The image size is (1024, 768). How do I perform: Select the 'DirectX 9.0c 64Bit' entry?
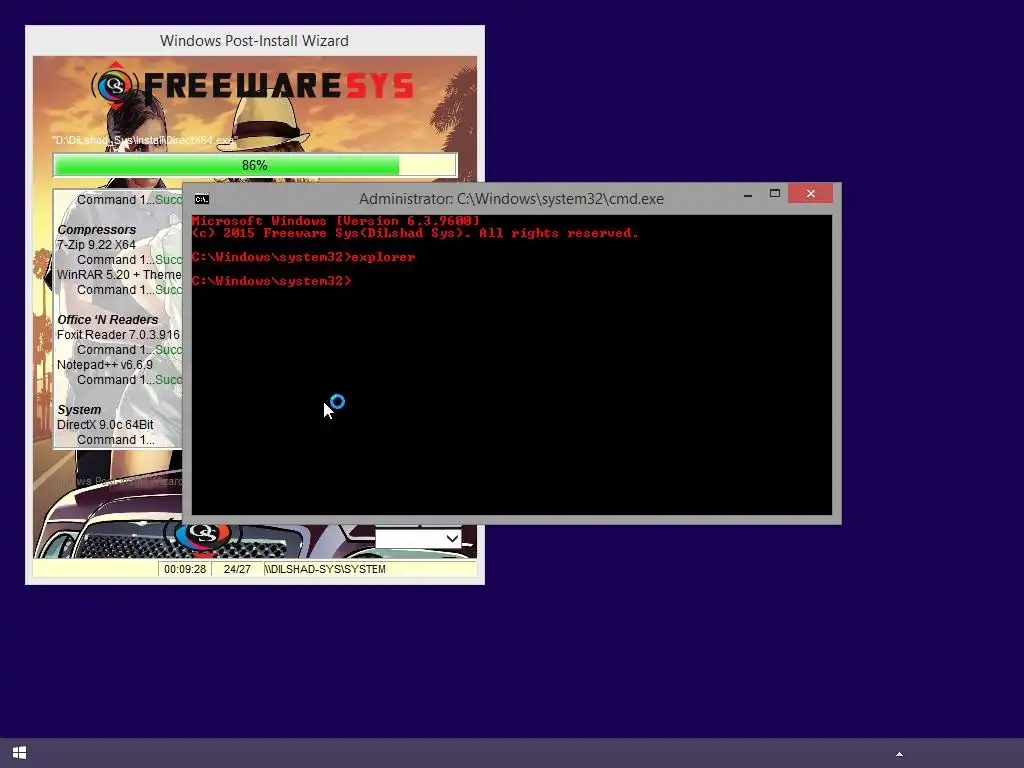click(105, 425)
